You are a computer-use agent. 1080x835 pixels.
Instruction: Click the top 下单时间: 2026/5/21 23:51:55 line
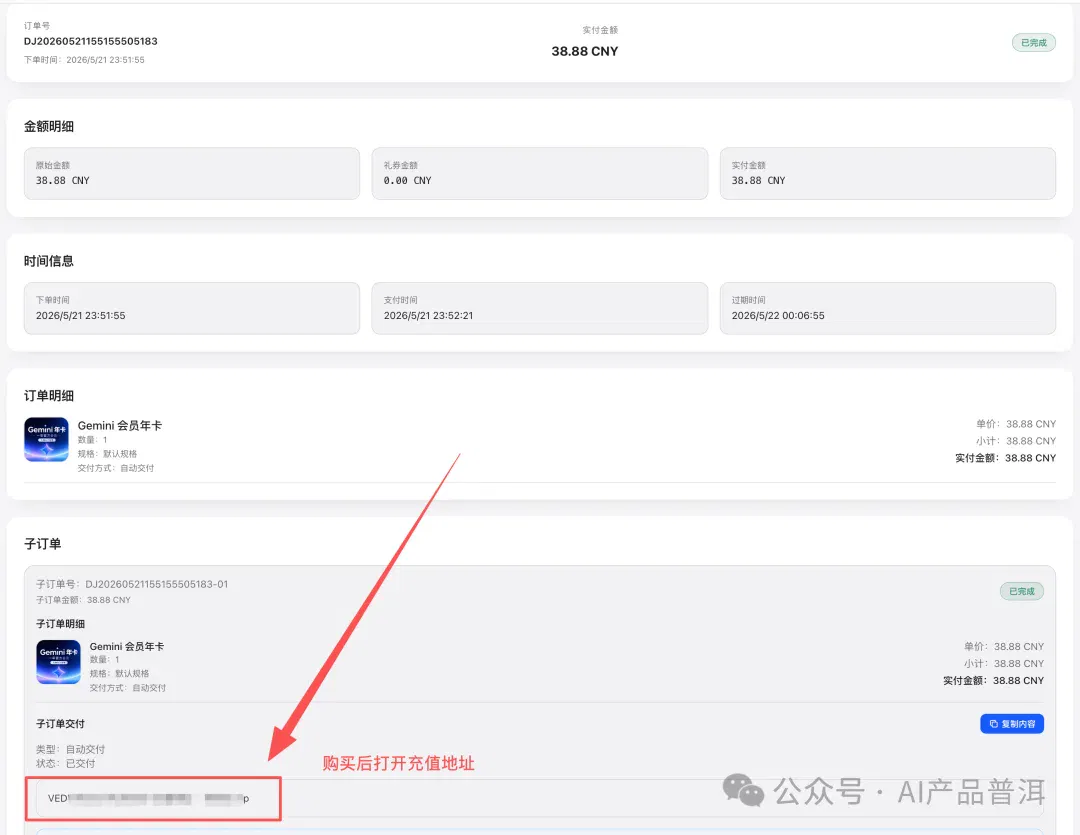pyautogui.click(x=84, y=60)
